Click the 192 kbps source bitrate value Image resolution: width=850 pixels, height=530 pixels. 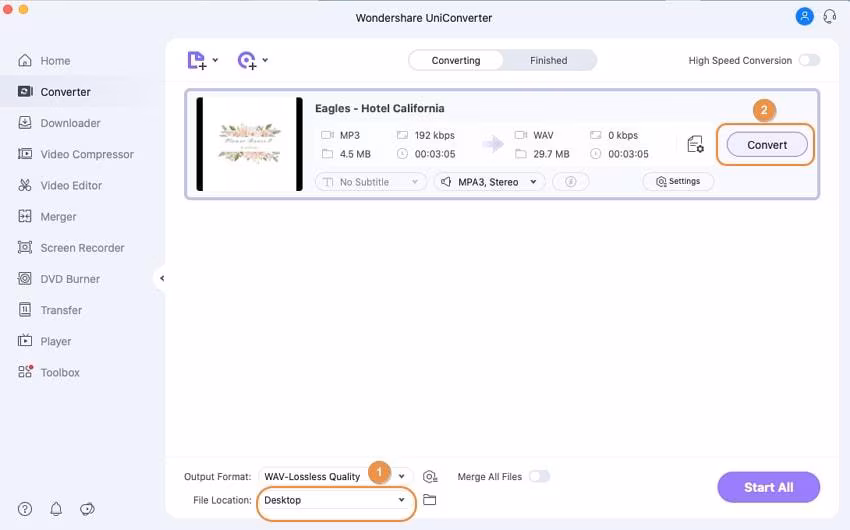(x=435, y=135)
